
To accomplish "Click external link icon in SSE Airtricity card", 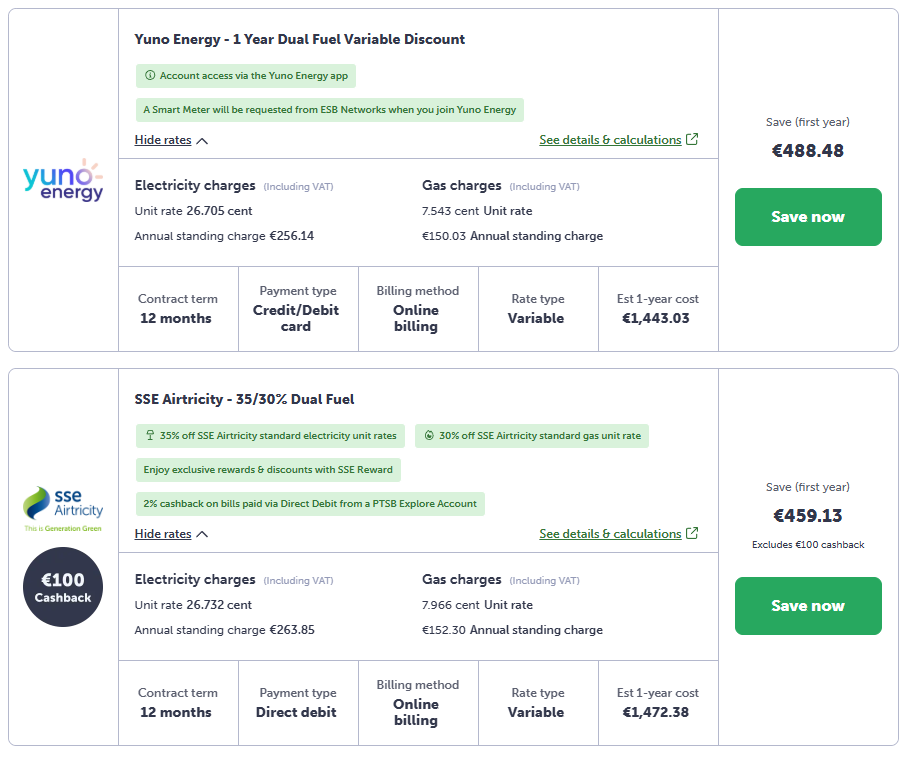I will tap(692, 534).
